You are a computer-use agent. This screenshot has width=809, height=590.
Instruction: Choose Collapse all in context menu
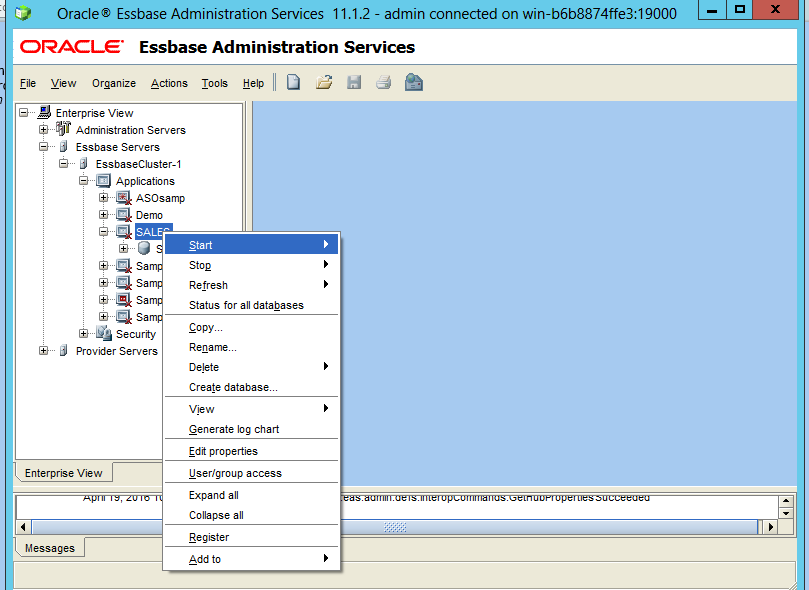coord(251,515)
